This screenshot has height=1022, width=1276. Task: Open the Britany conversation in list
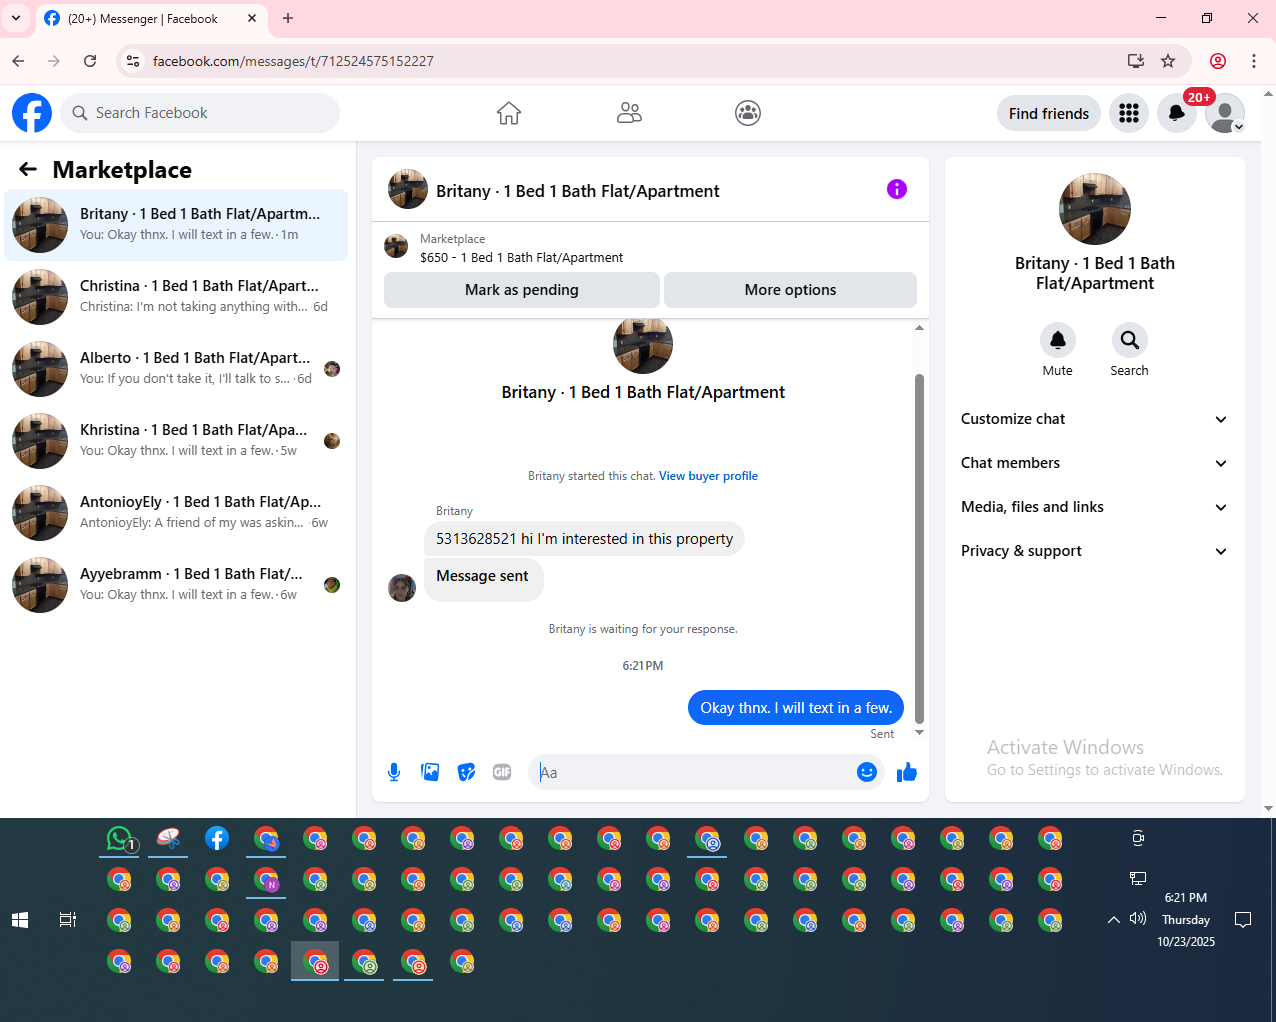coord(176,225)
